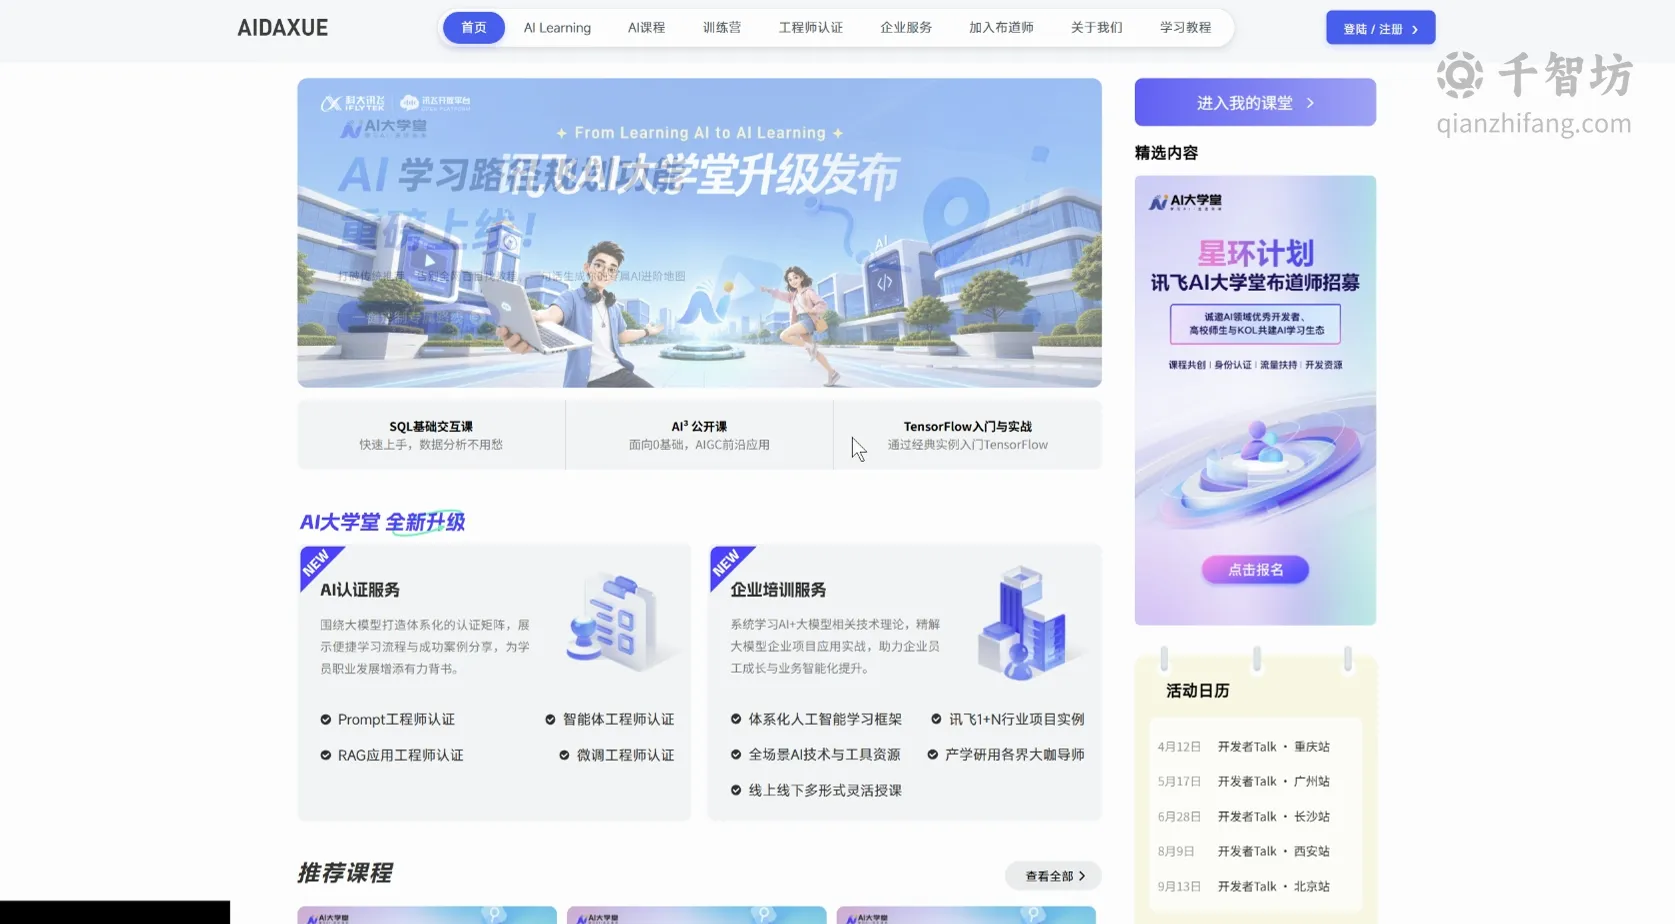
Task: Click 进入我的课堂 button
Action: (x=1255, y=103)
